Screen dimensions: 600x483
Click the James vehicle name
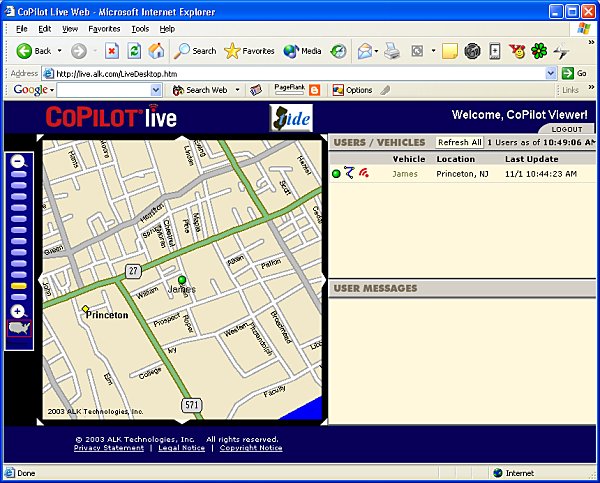(405, 174)
